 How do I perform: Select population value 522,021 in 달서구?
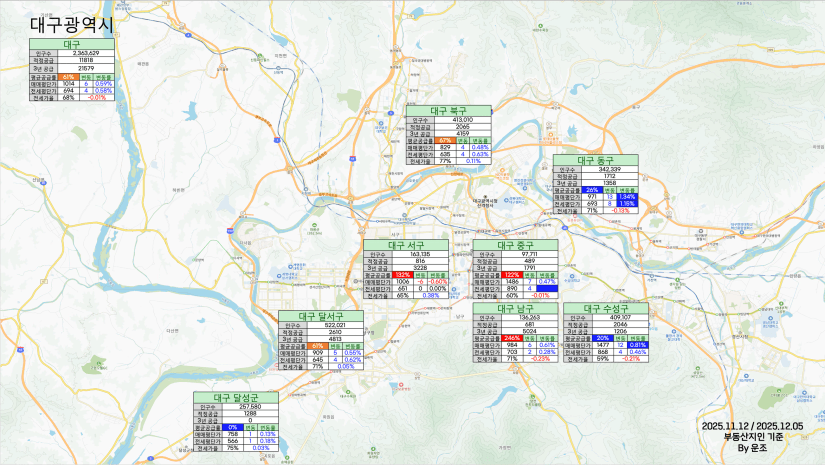336,325
